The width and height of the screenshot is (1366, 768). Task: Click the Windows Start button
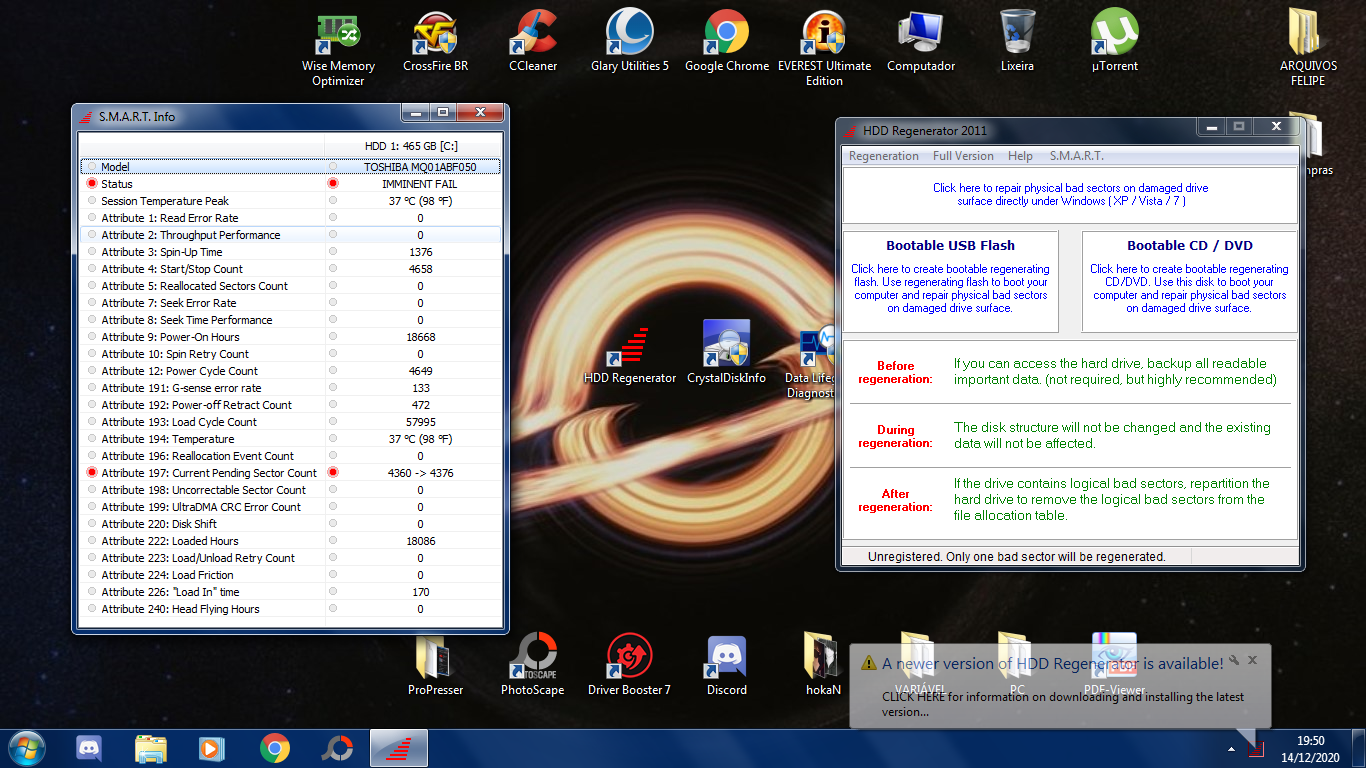(26, 748)
